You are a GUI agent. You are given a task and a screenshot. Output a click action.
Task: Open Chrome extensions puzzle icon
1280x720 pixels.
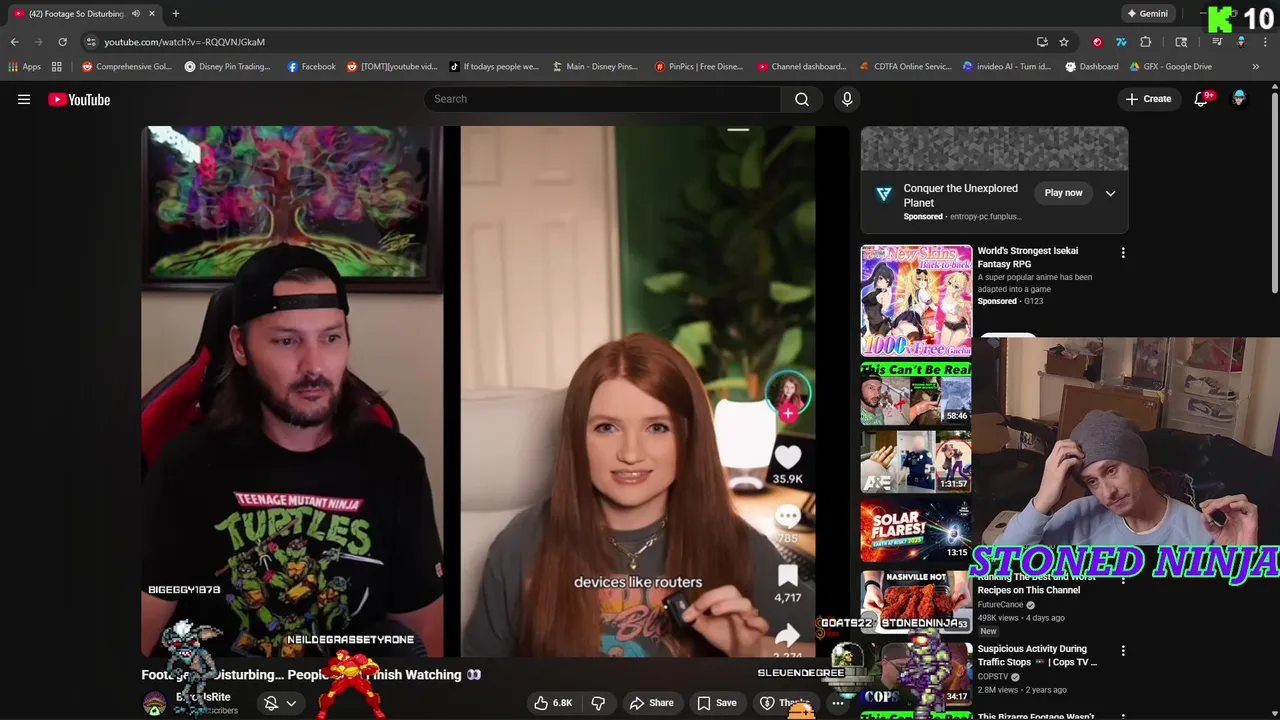[1146, 42]
